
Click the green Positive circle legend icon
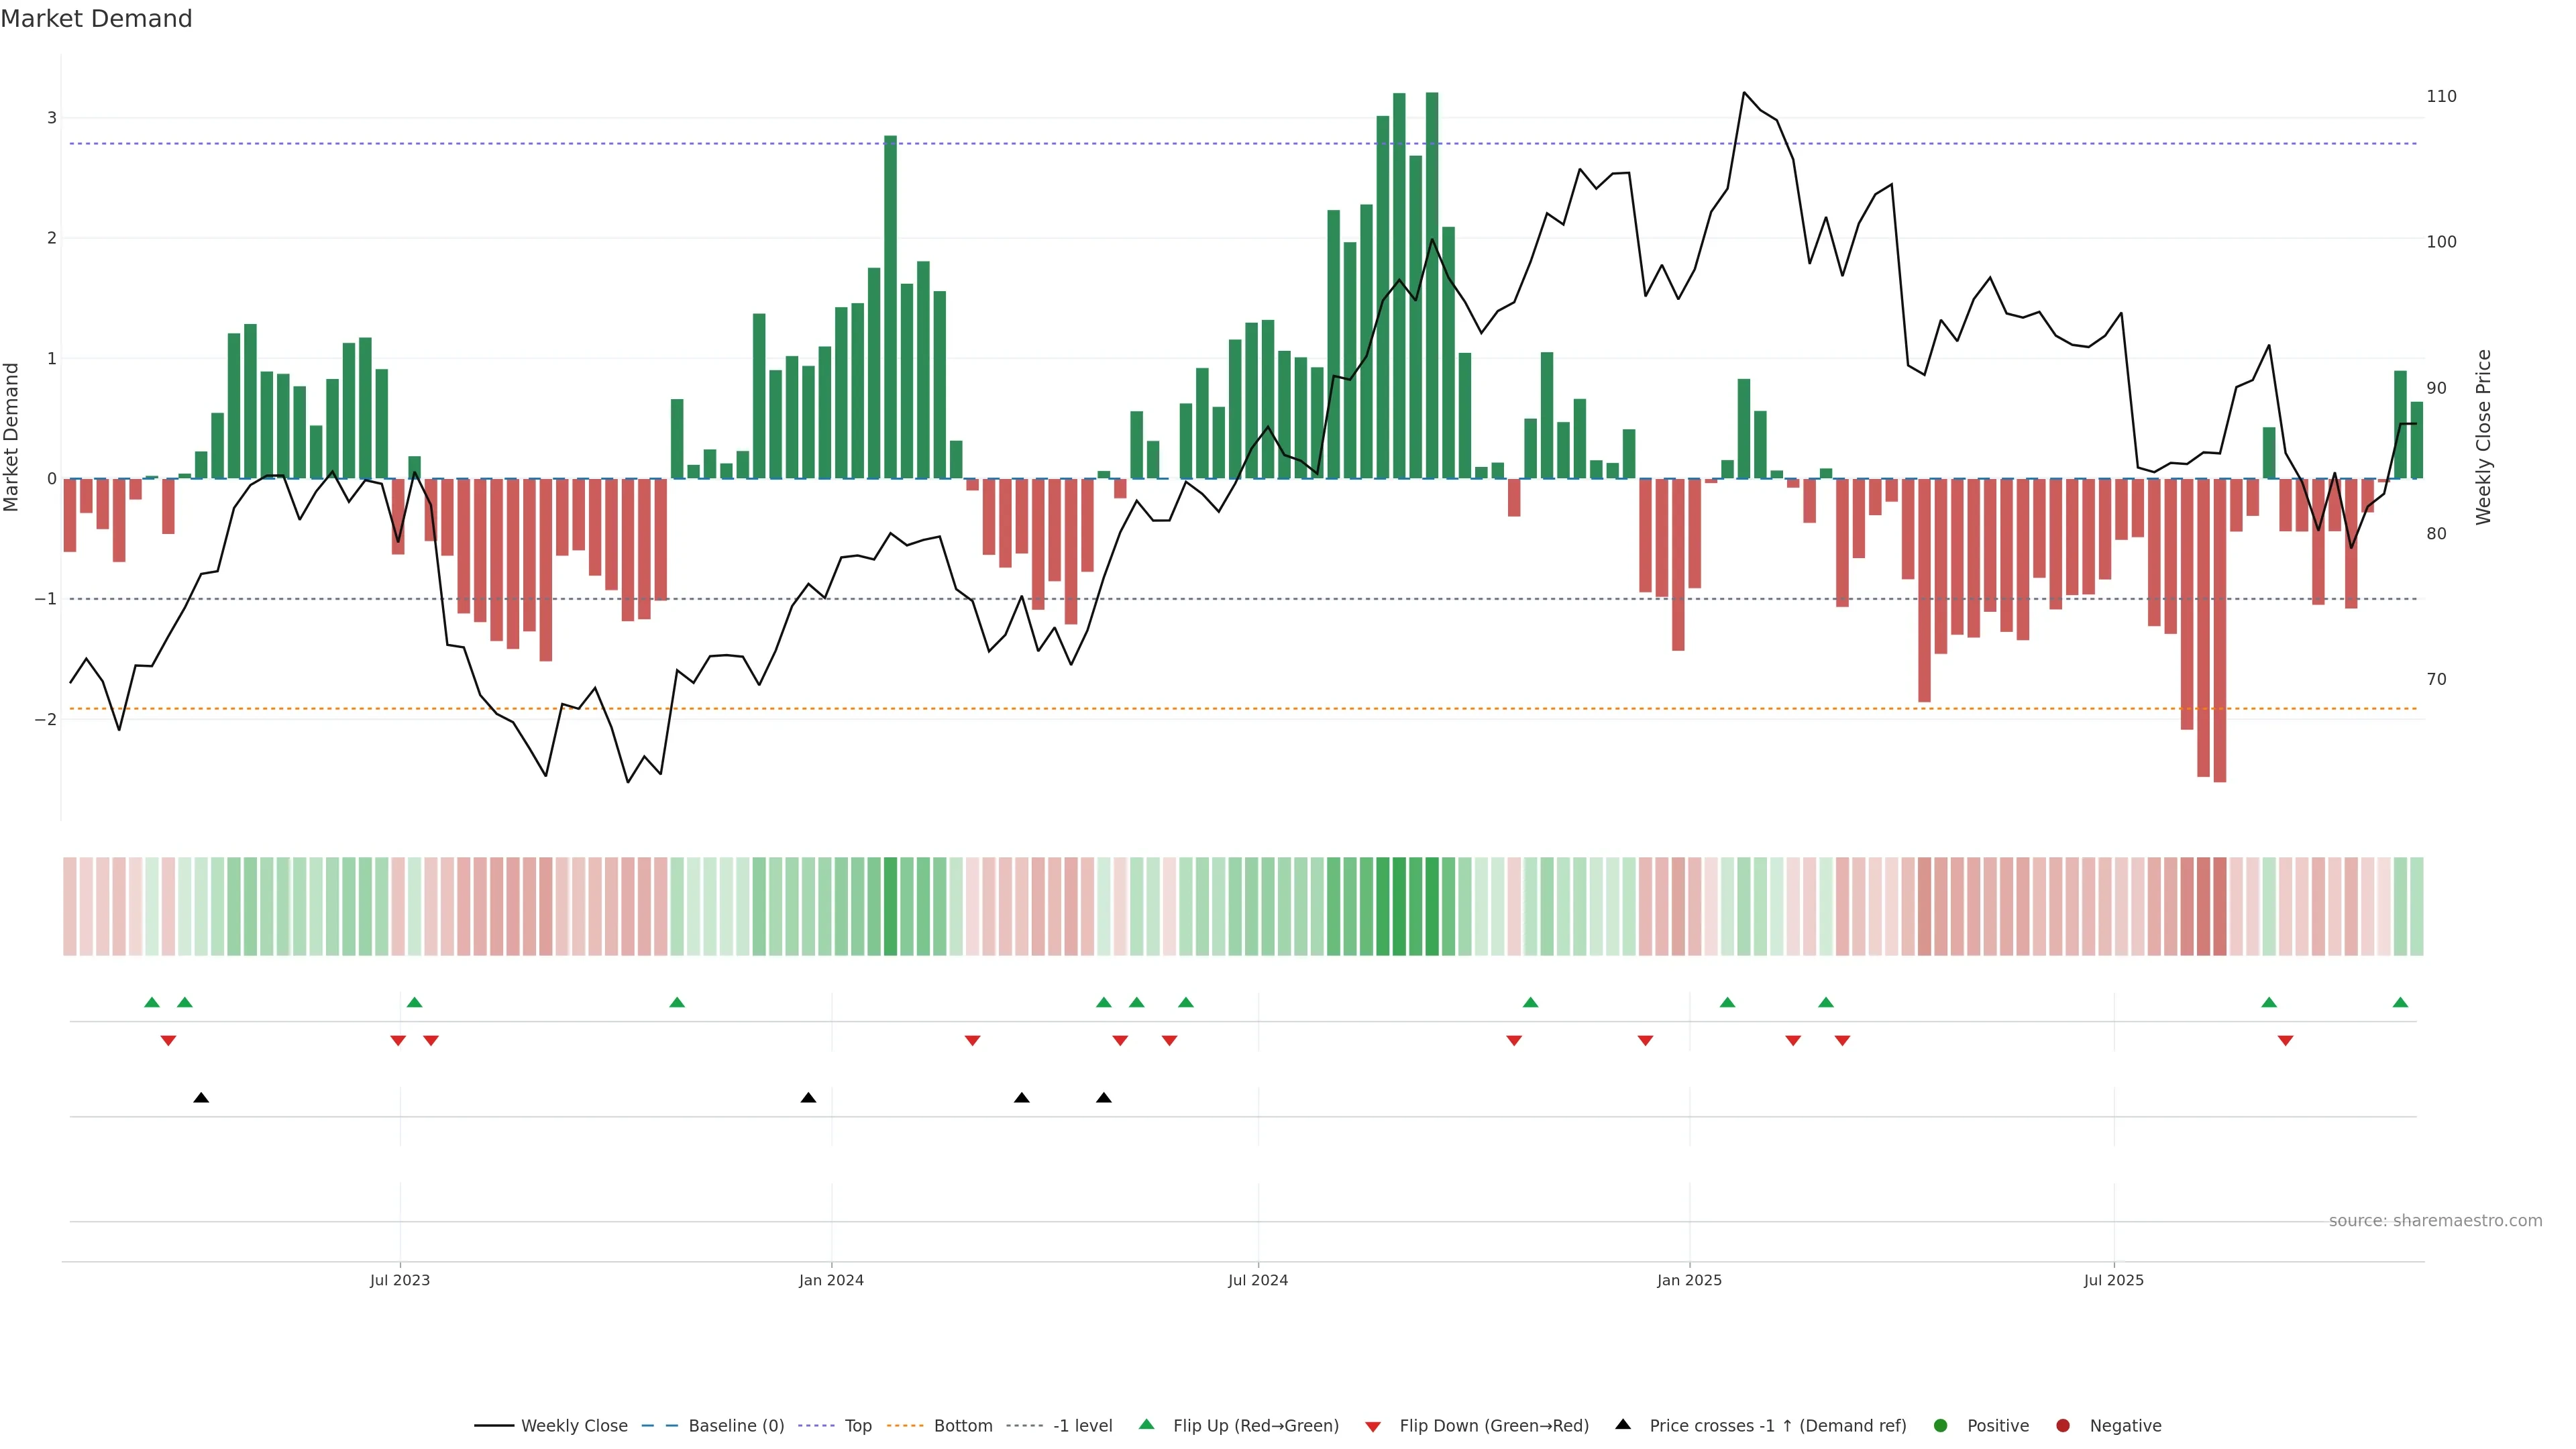coord(1941,1425)
